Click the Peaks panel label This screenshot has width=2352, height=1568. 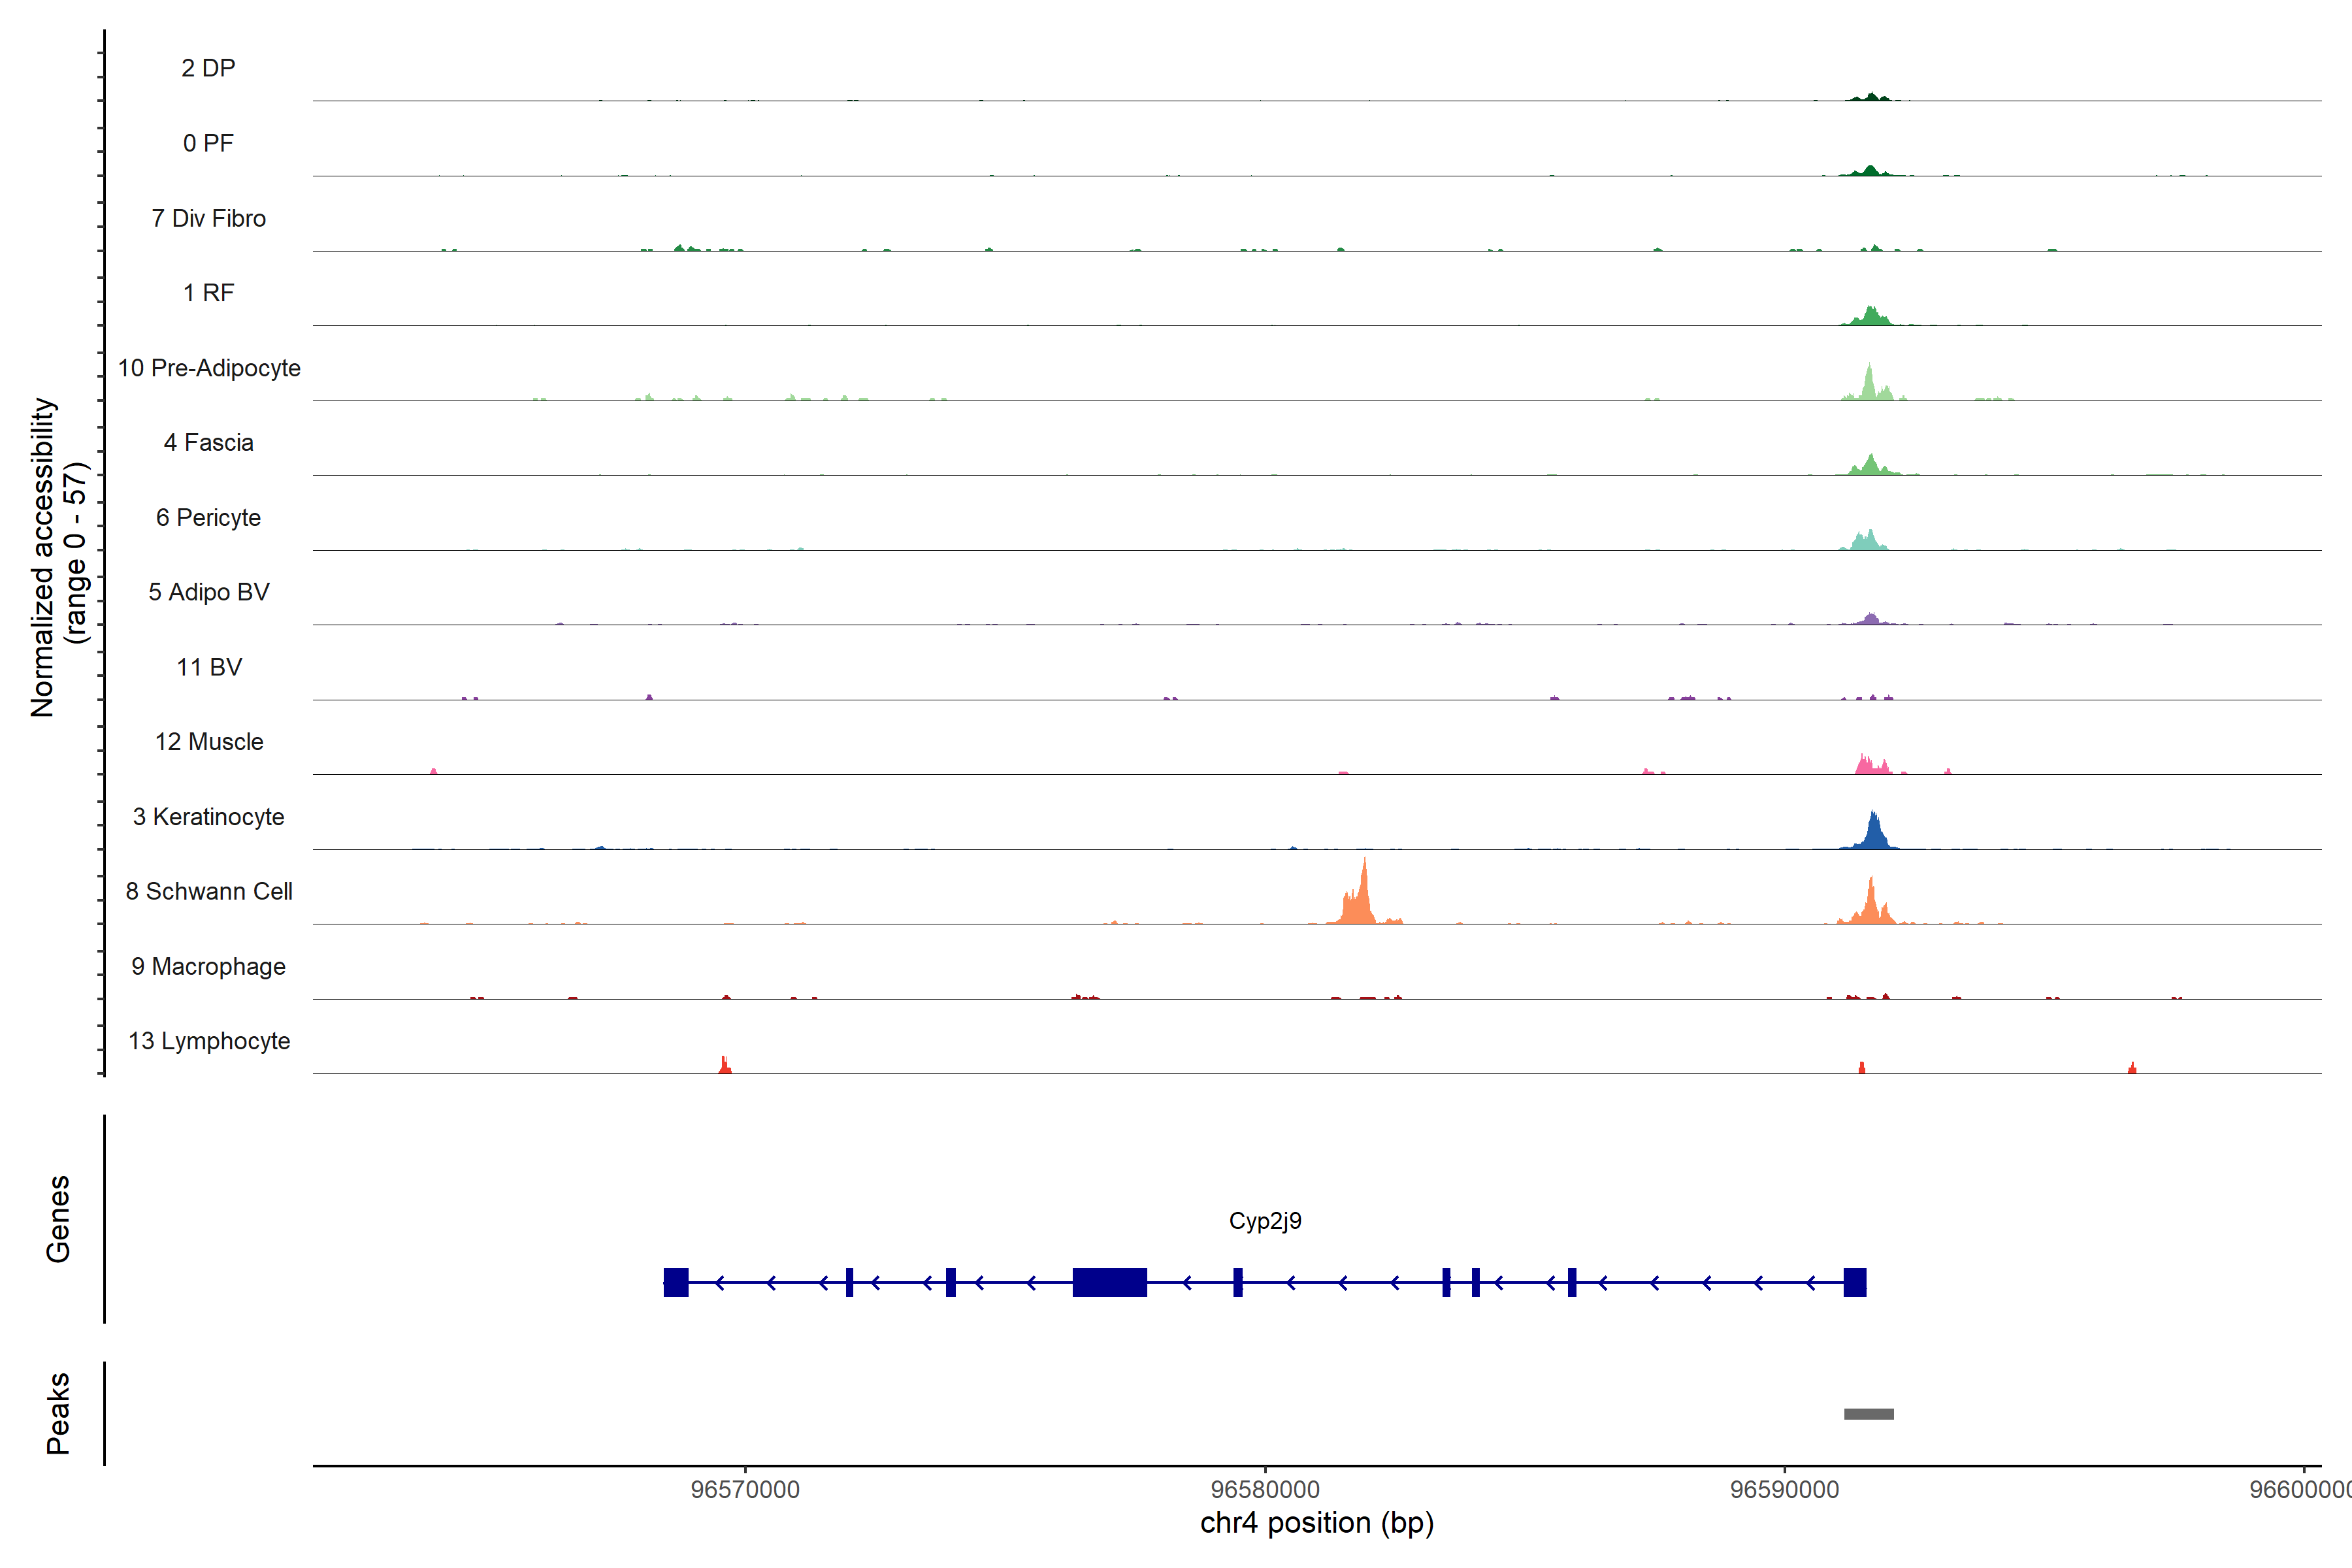[x=58, y=1412]
